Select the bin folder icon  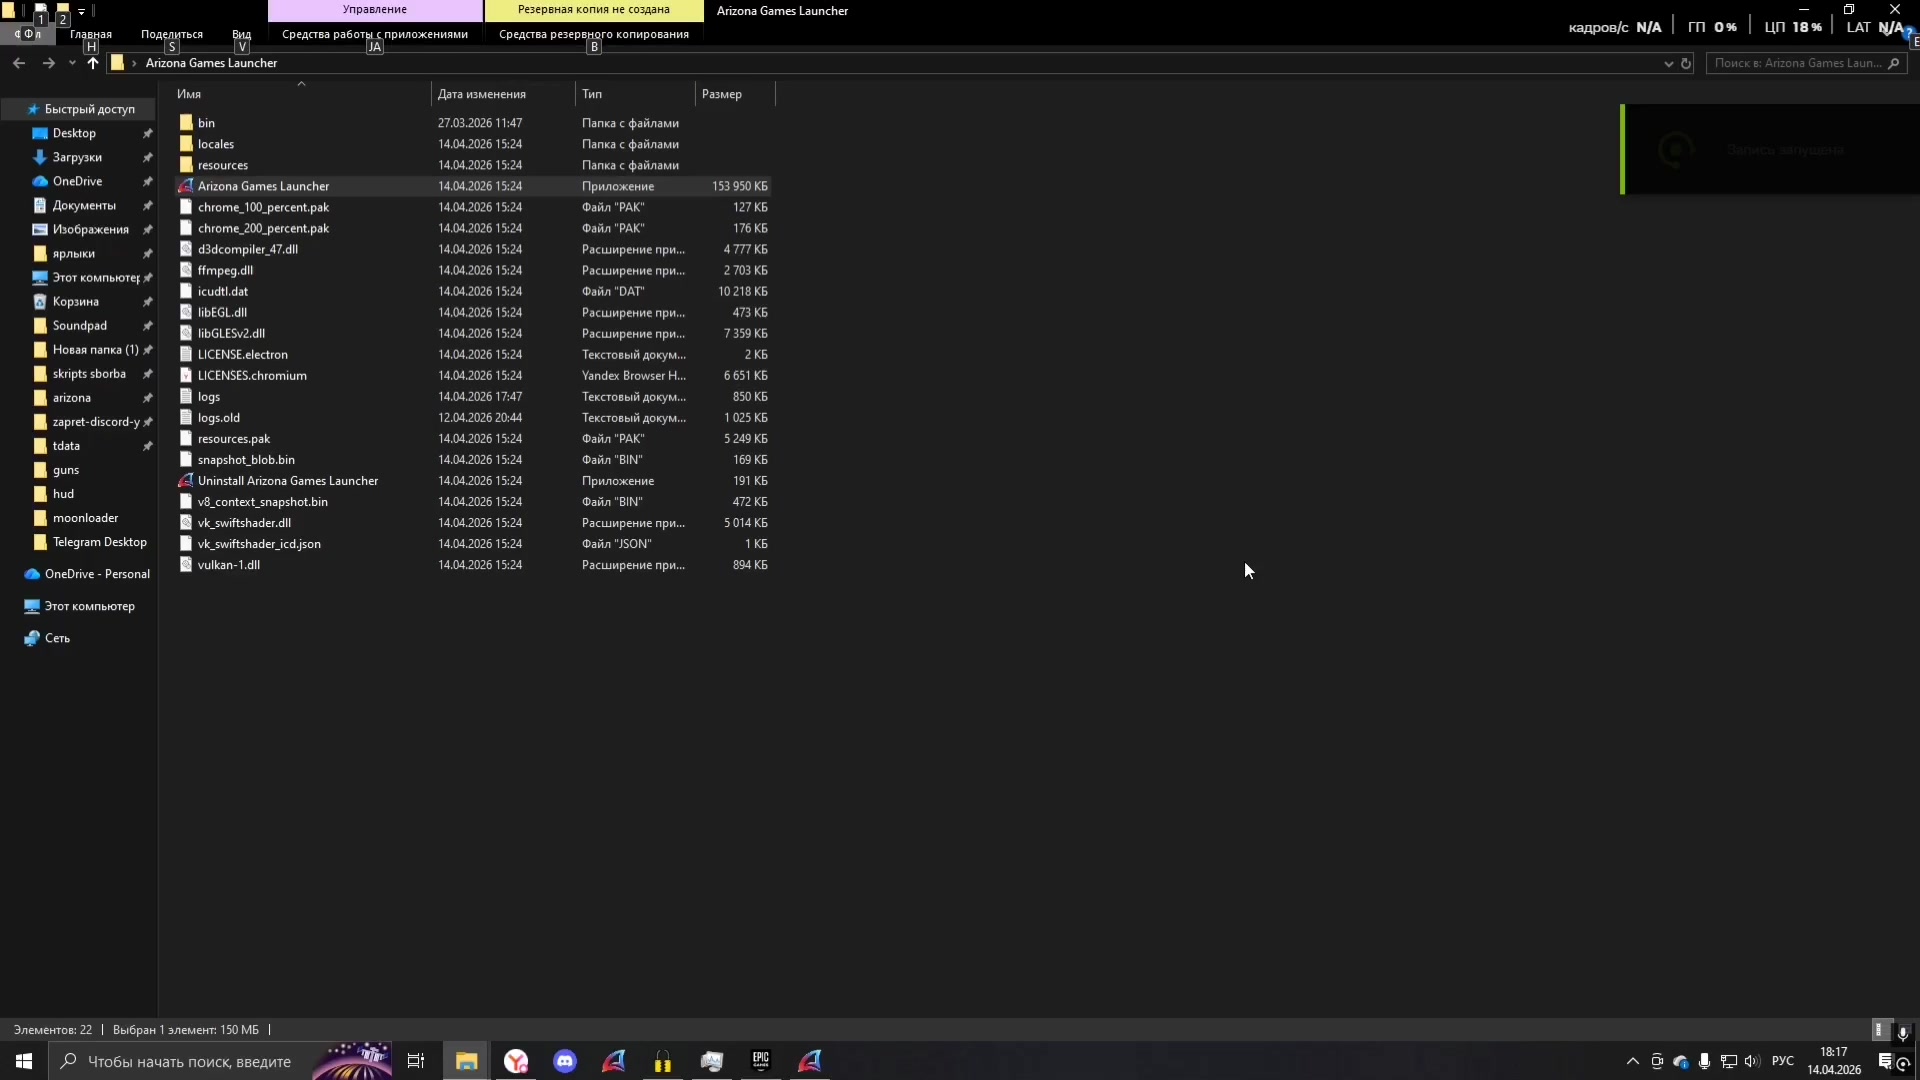186,123
